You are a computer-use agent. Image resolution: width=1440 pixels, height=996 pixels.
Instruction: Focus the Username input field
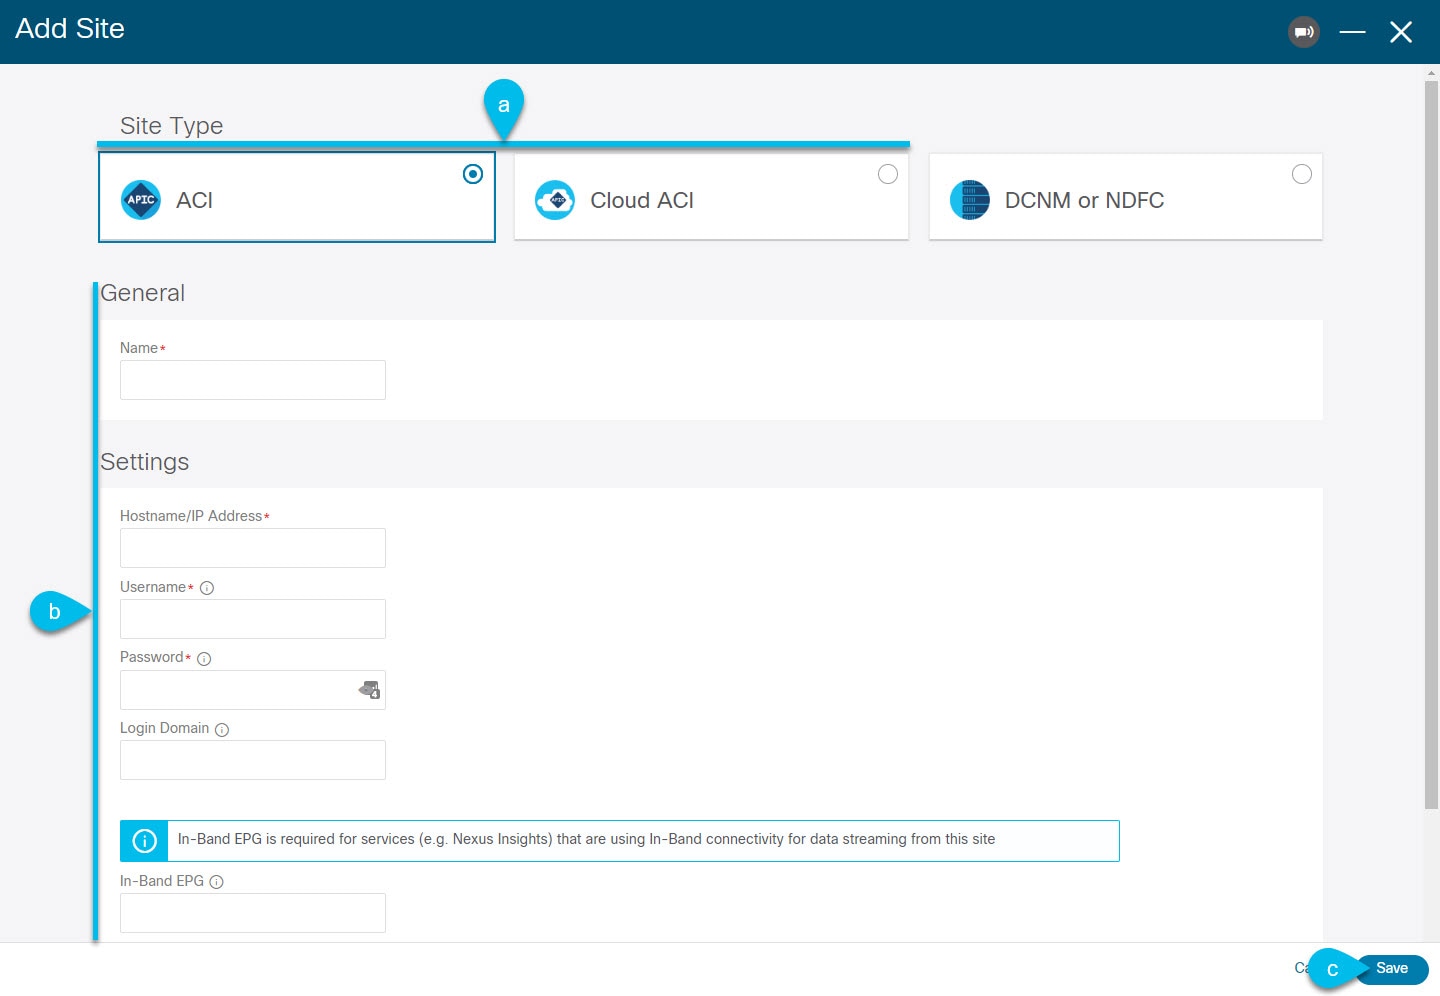[253, 619]
